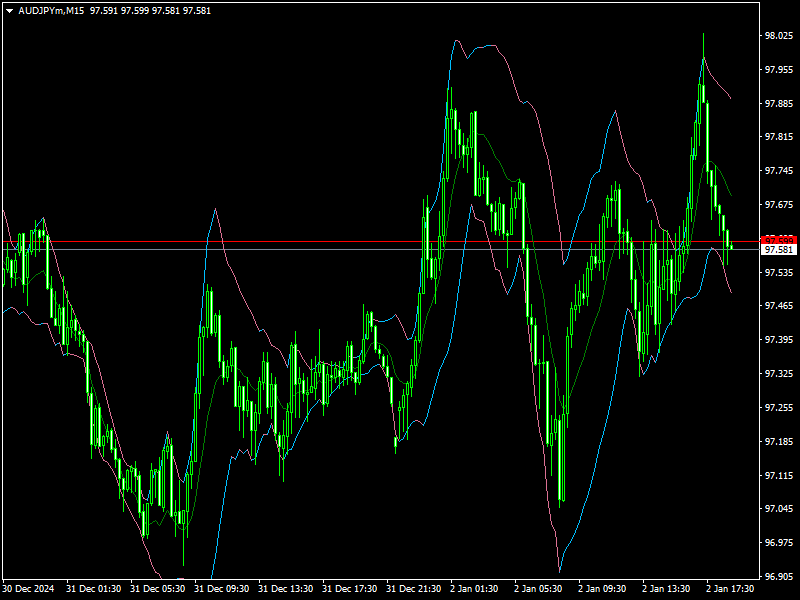Open the AUDJPYm chart quick menu triangle
Viewport: 800px width, 600px height.
point(10,11)
